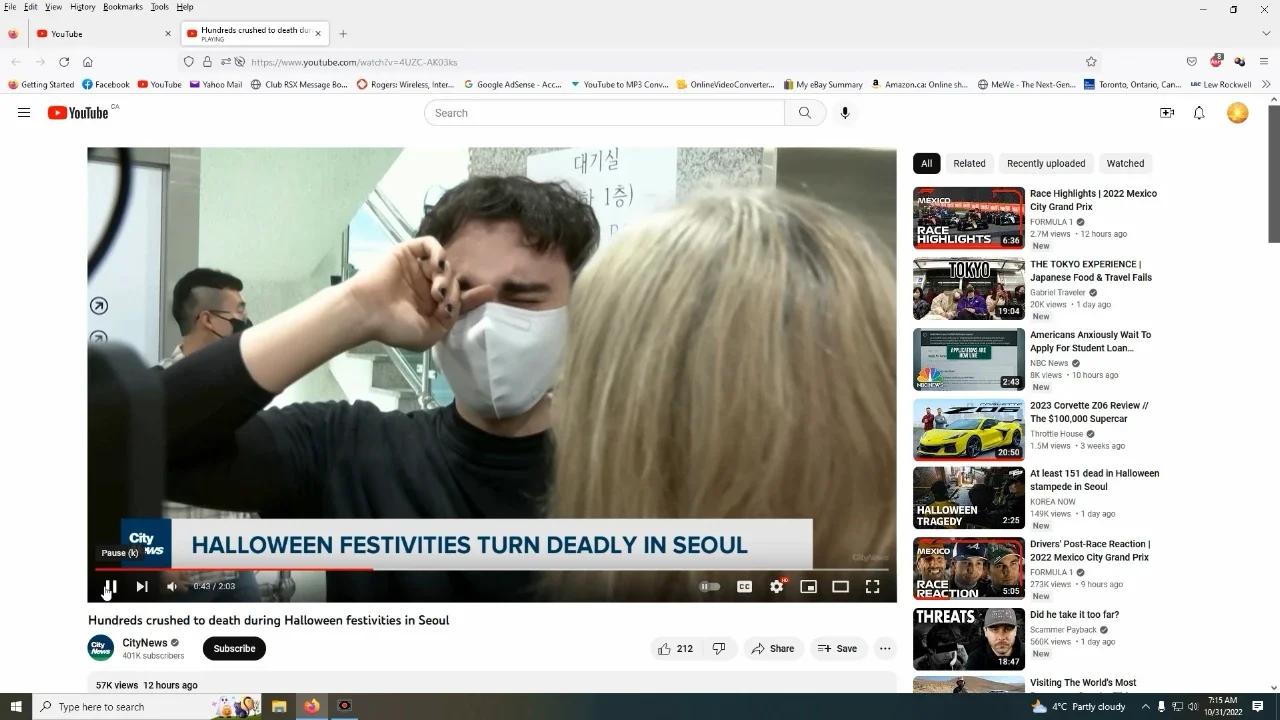Open the account avatar menu
Screen dimensions: 1280x720
pyautogui.click(x=1238, y=113)
